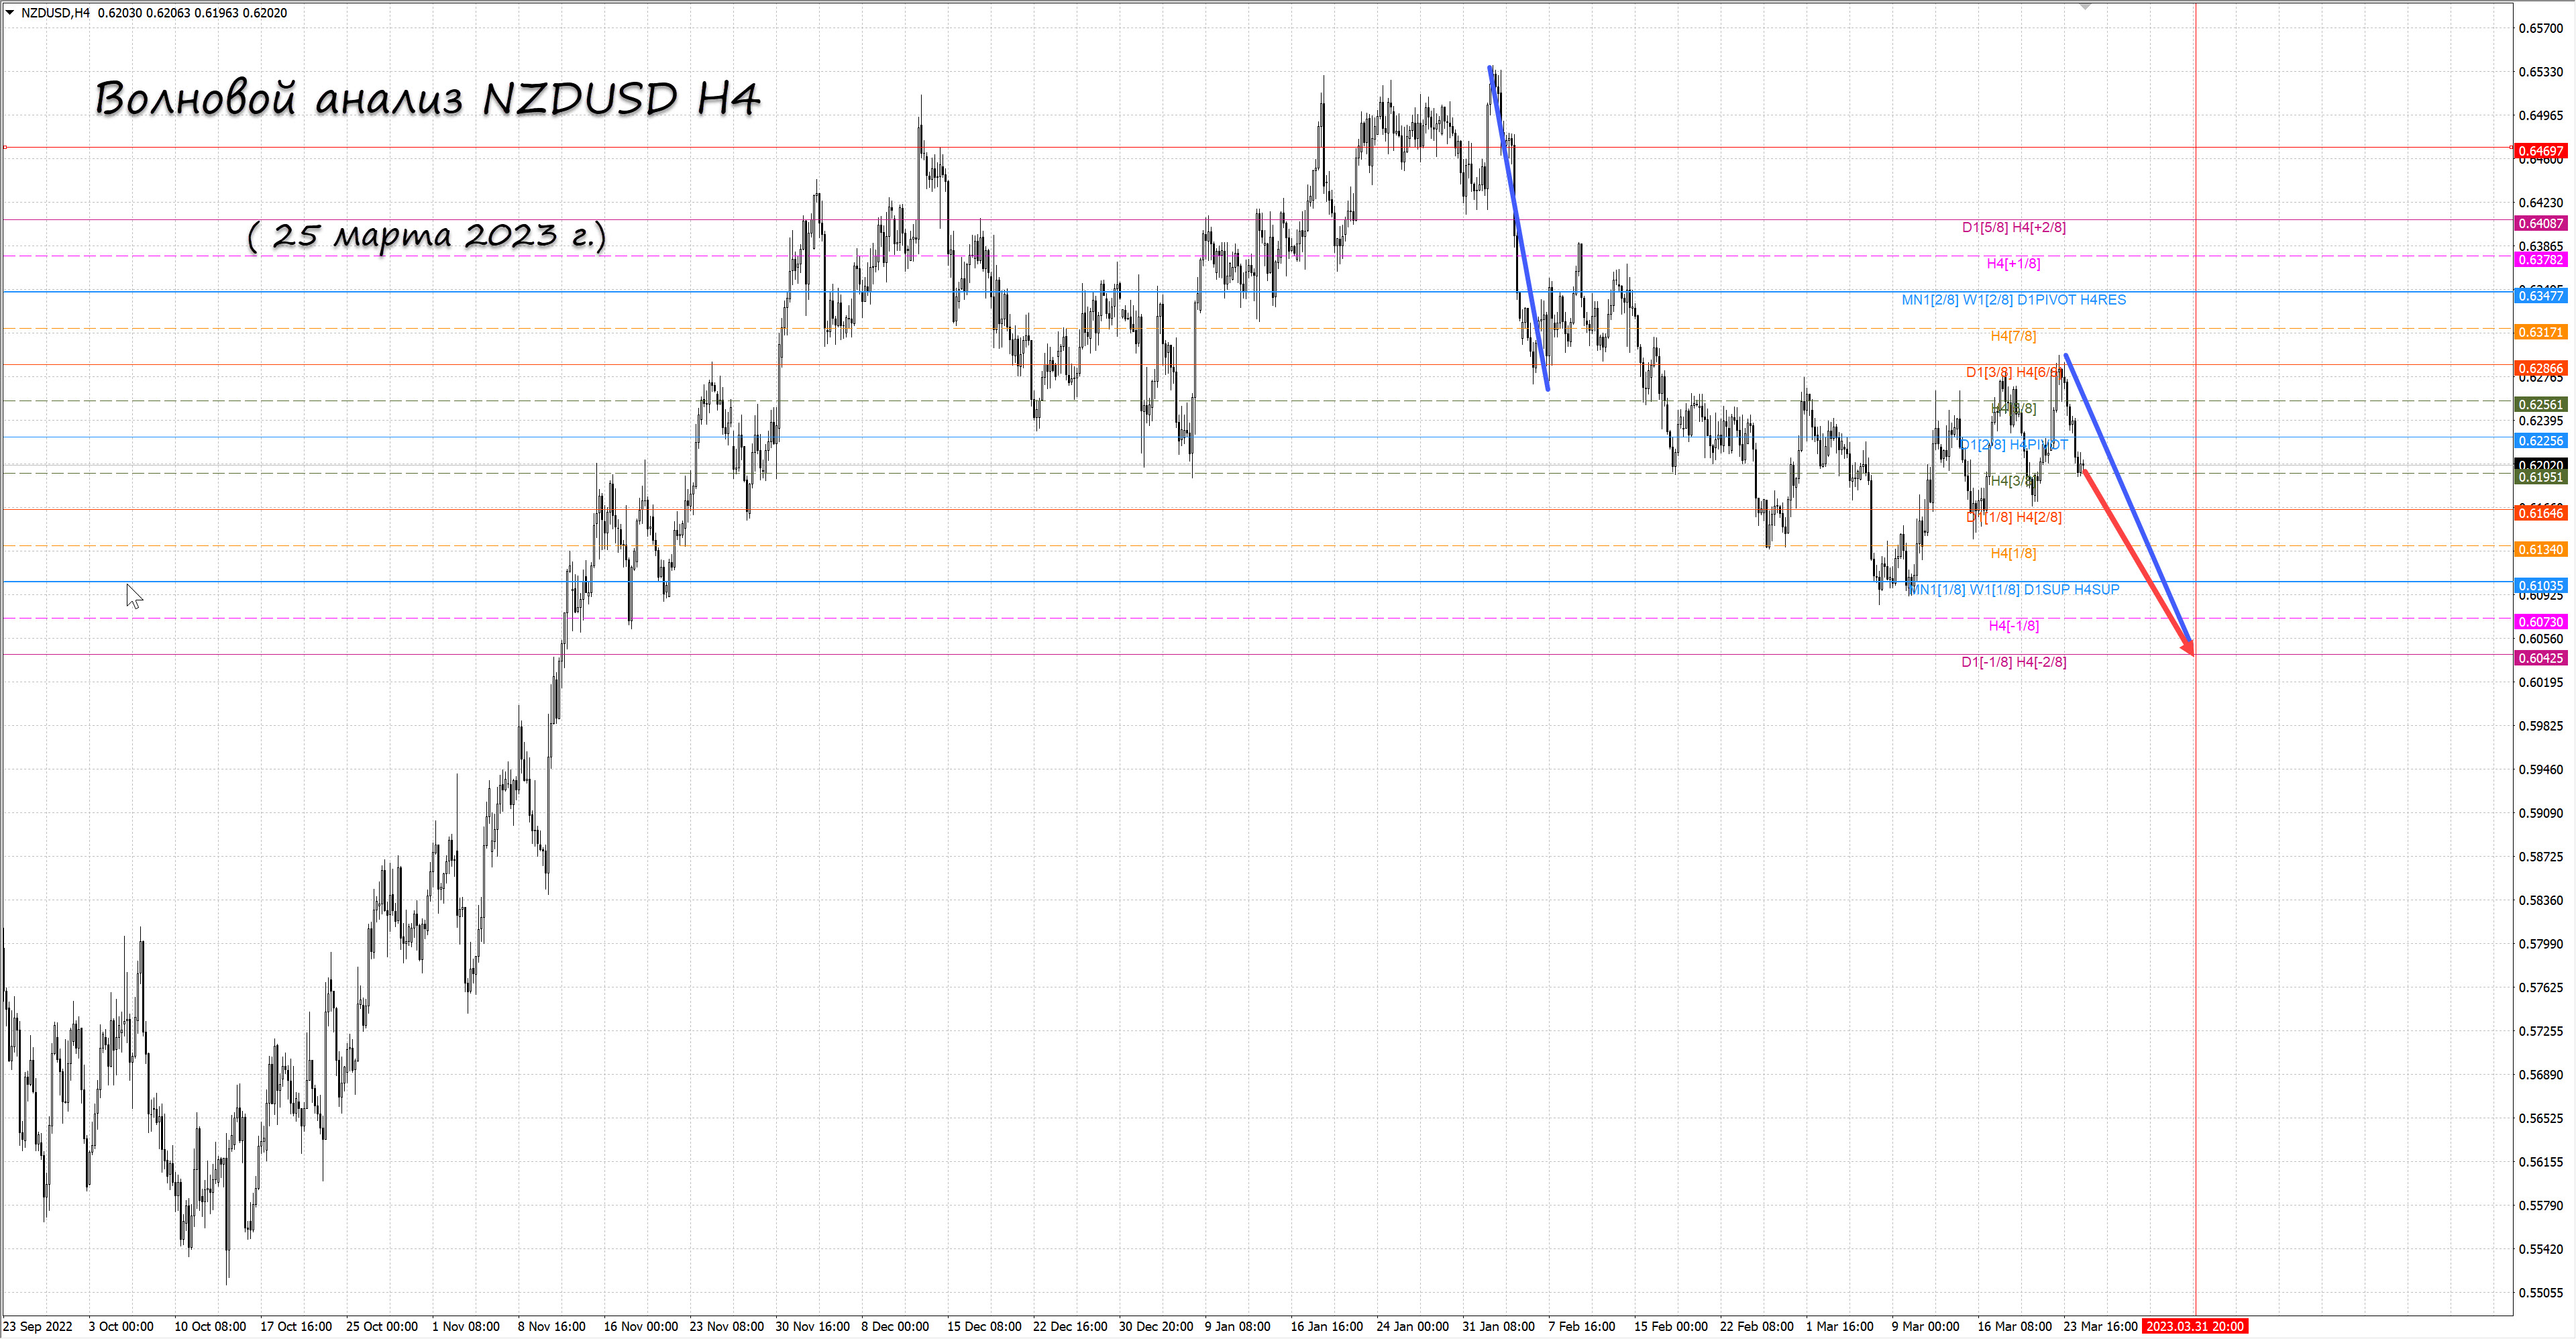Select the red 2023.03.31 20:00 date marker
Screen dimensions: 2576x1339
(x=2195, y=1326)
